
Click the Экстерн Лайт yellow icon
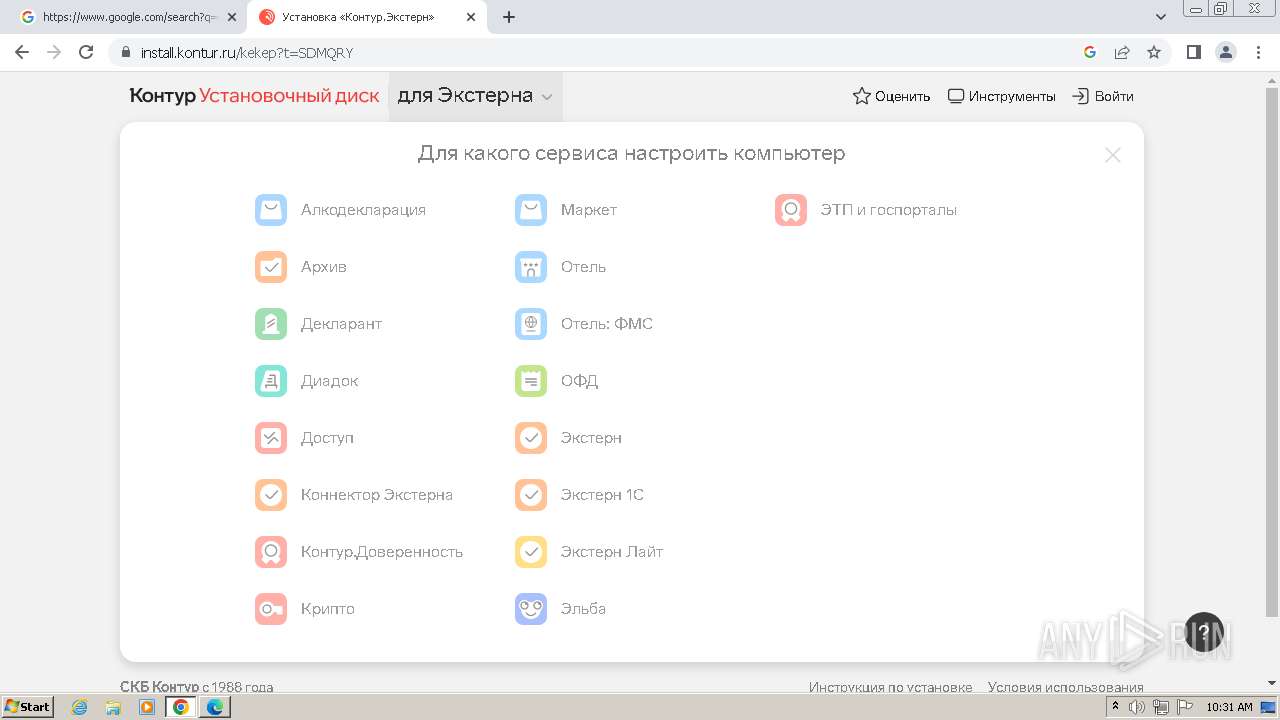tap(531, 552)
